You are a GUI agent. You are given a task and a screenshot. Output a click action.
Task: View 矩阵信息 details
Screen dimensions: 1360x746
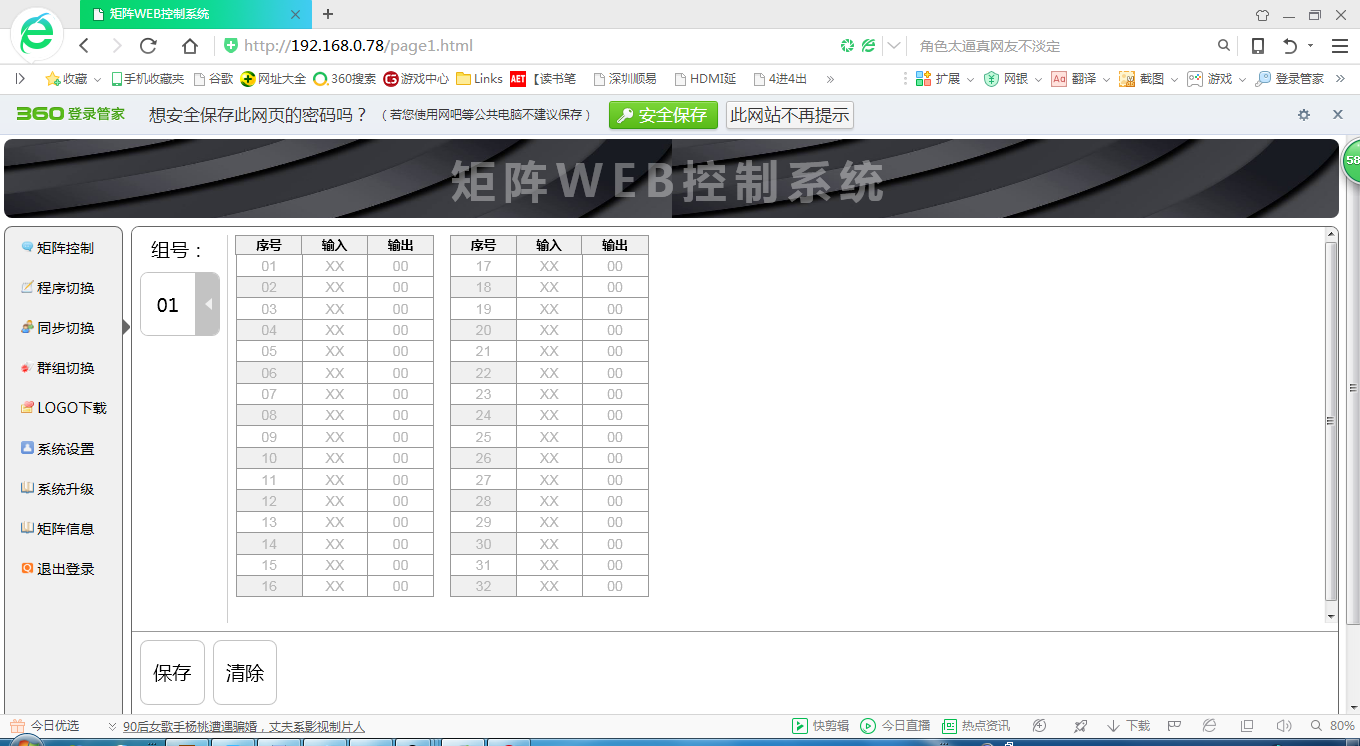coord(62,528)
